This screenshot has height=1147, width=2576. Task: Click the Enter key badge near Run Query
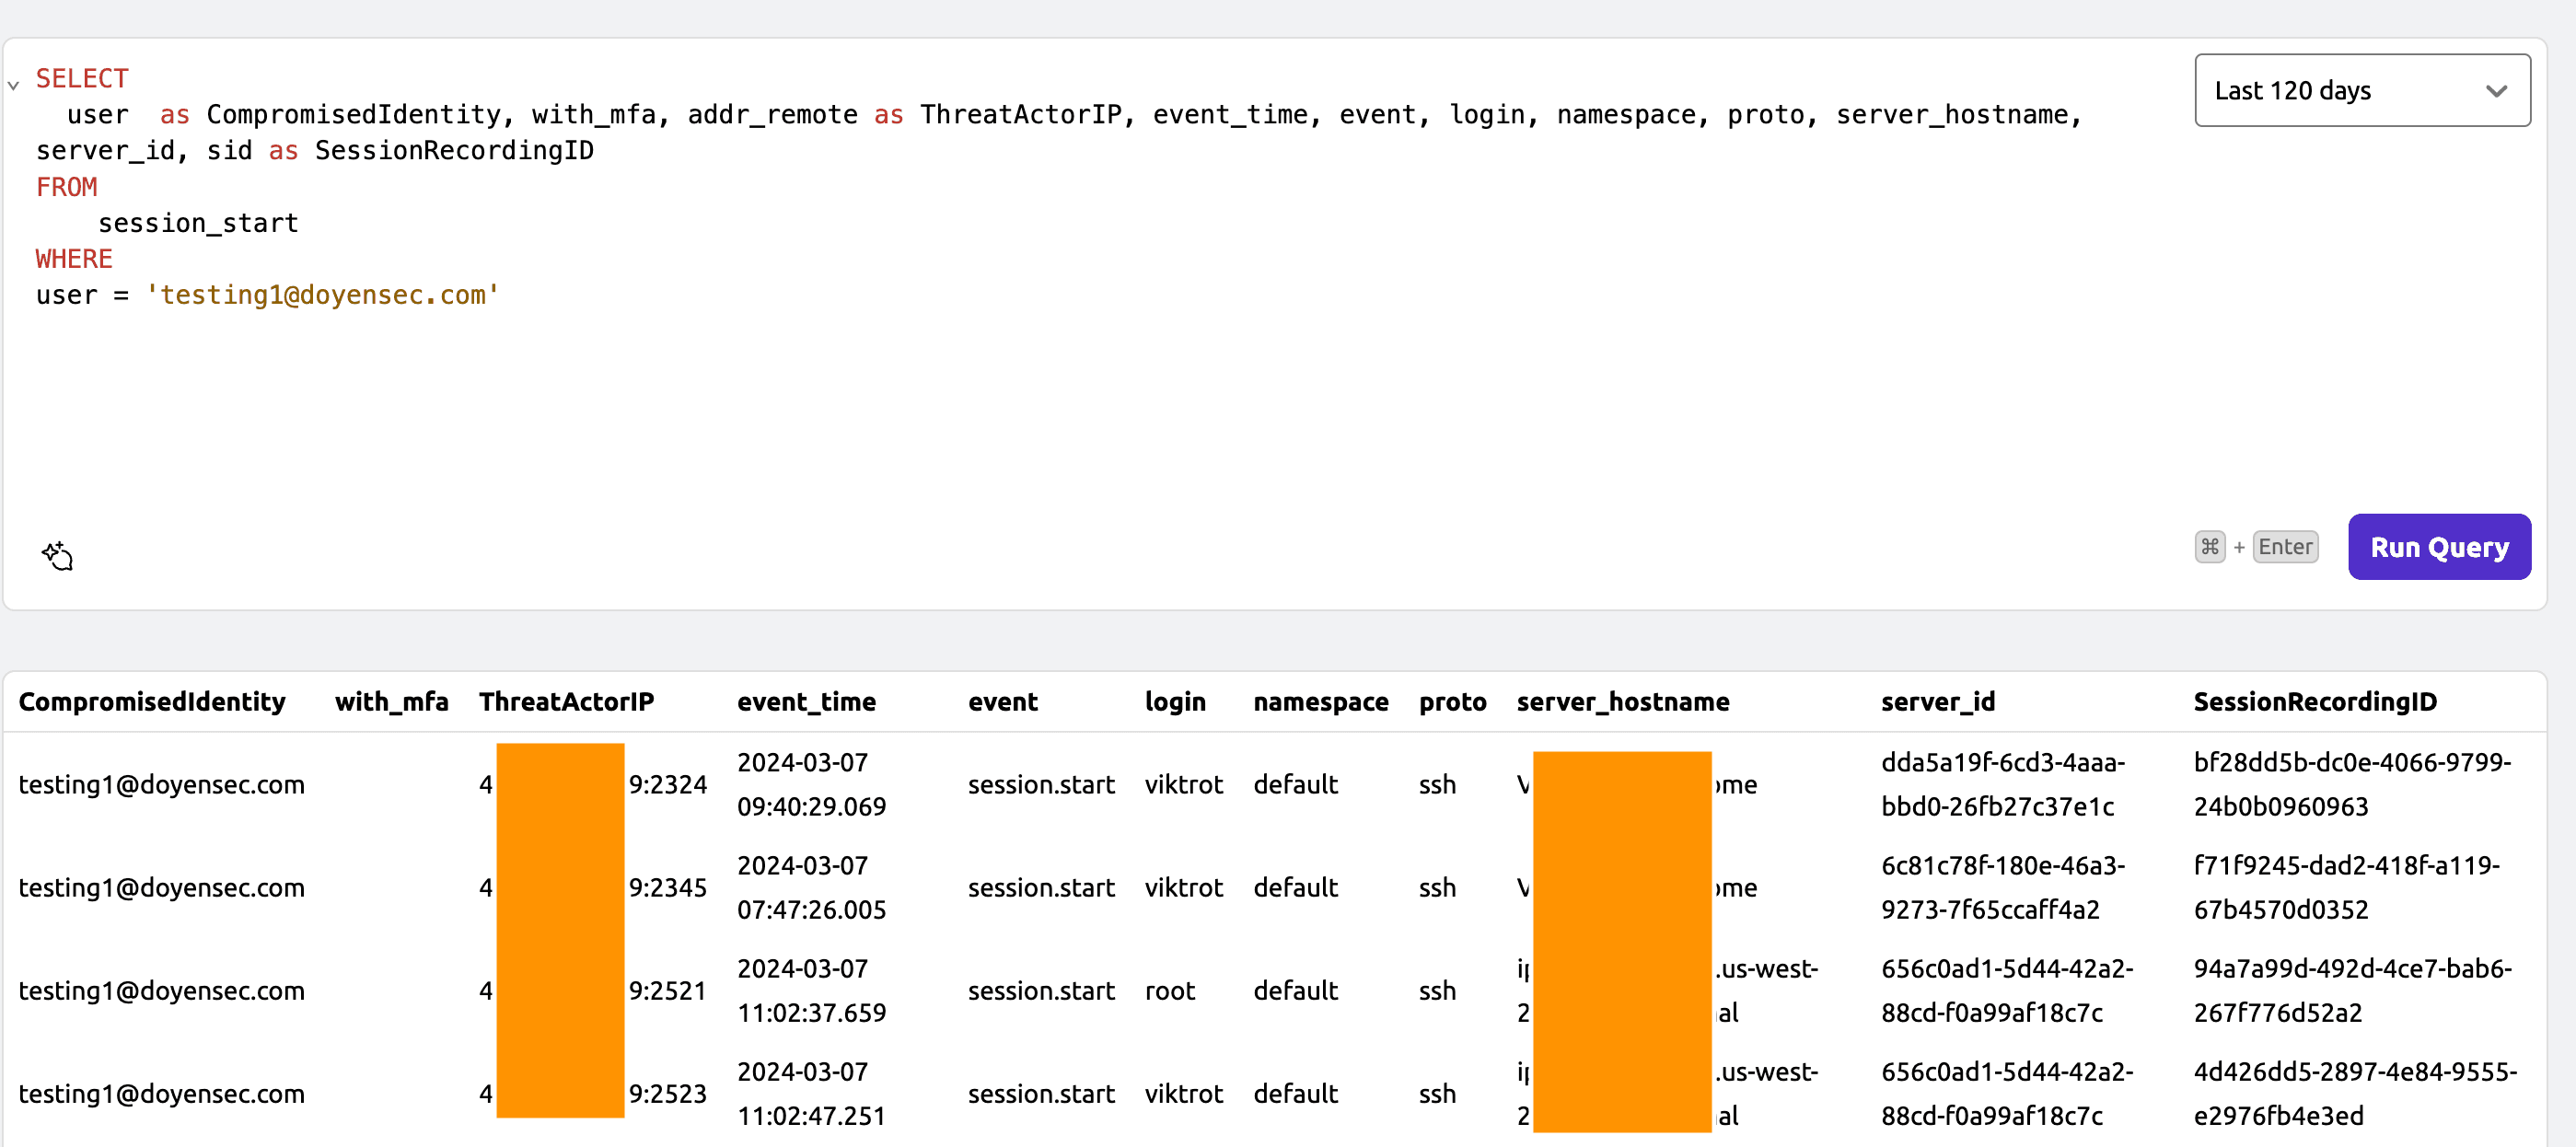[2286, 547]
